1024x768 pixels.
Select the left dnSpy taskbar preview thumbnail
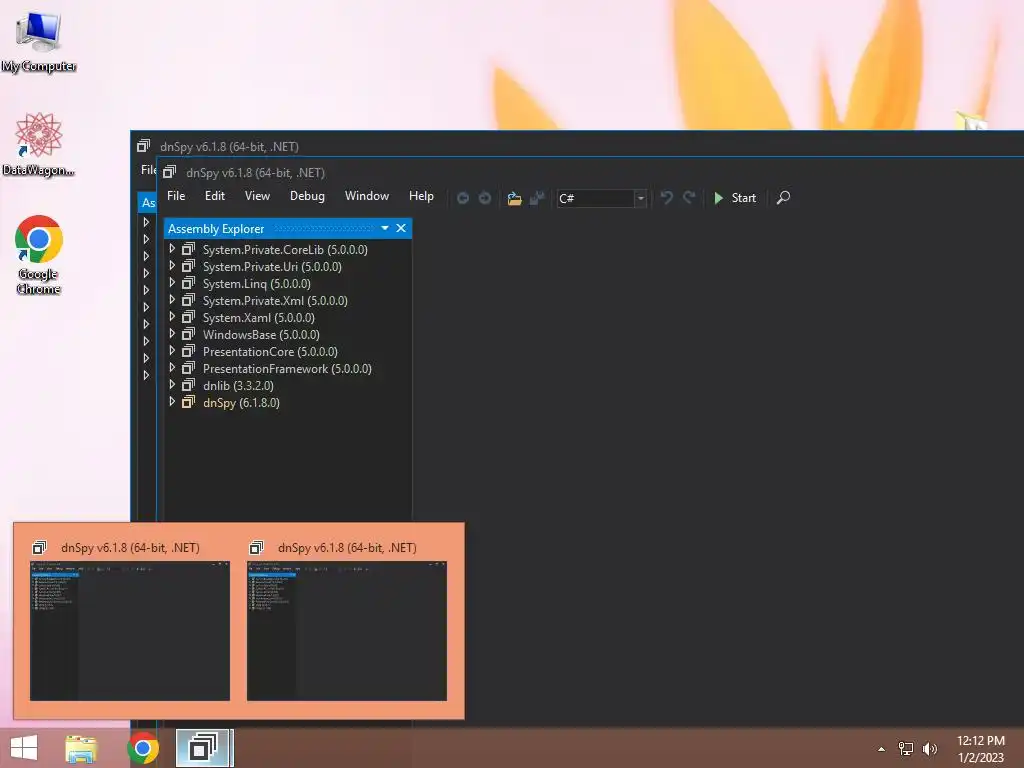130,631
